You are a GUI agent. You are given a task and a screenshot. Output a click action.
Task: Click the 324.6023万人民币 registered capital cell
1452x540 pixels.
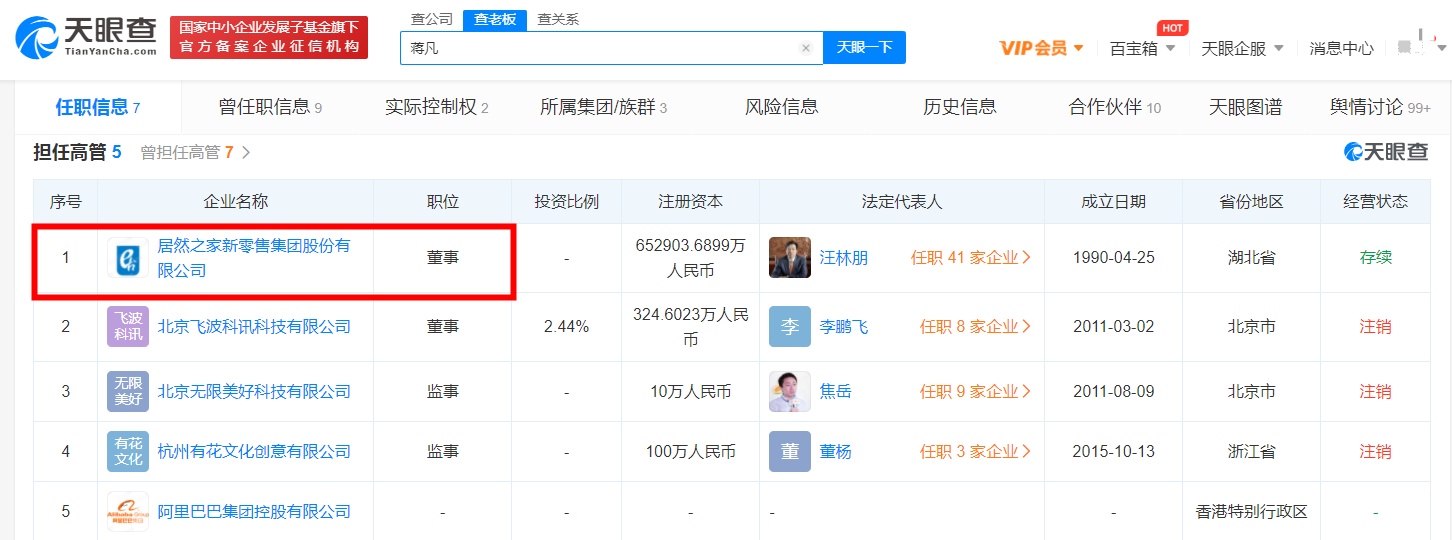click(x=690, y=327)
